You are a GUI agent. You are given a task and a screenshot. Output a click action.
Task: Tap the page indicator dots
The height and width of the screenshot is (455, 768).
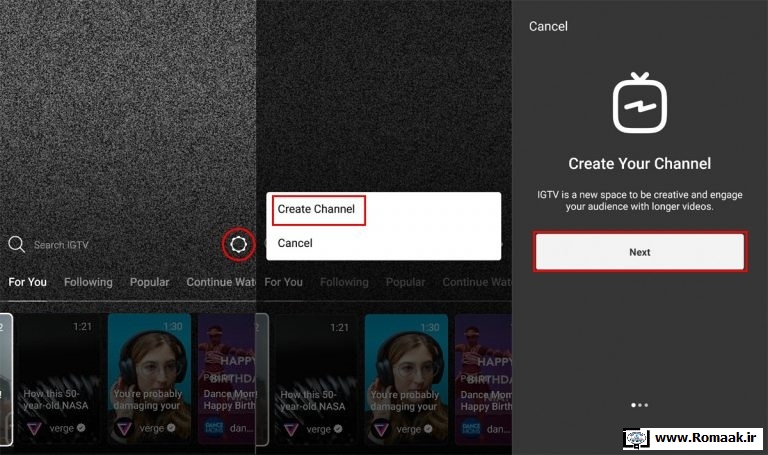640,405
